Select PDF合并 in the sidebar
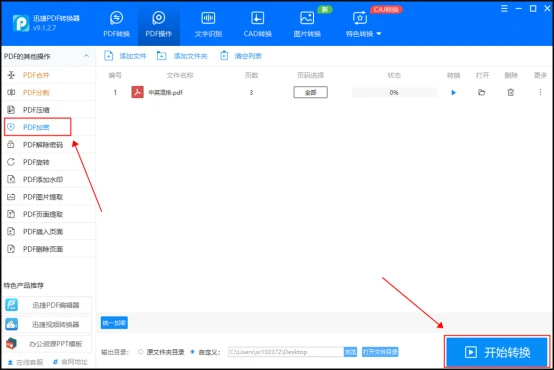Image resolution: width=554 pixels, height=370 pixels. [x=48, y=75]
